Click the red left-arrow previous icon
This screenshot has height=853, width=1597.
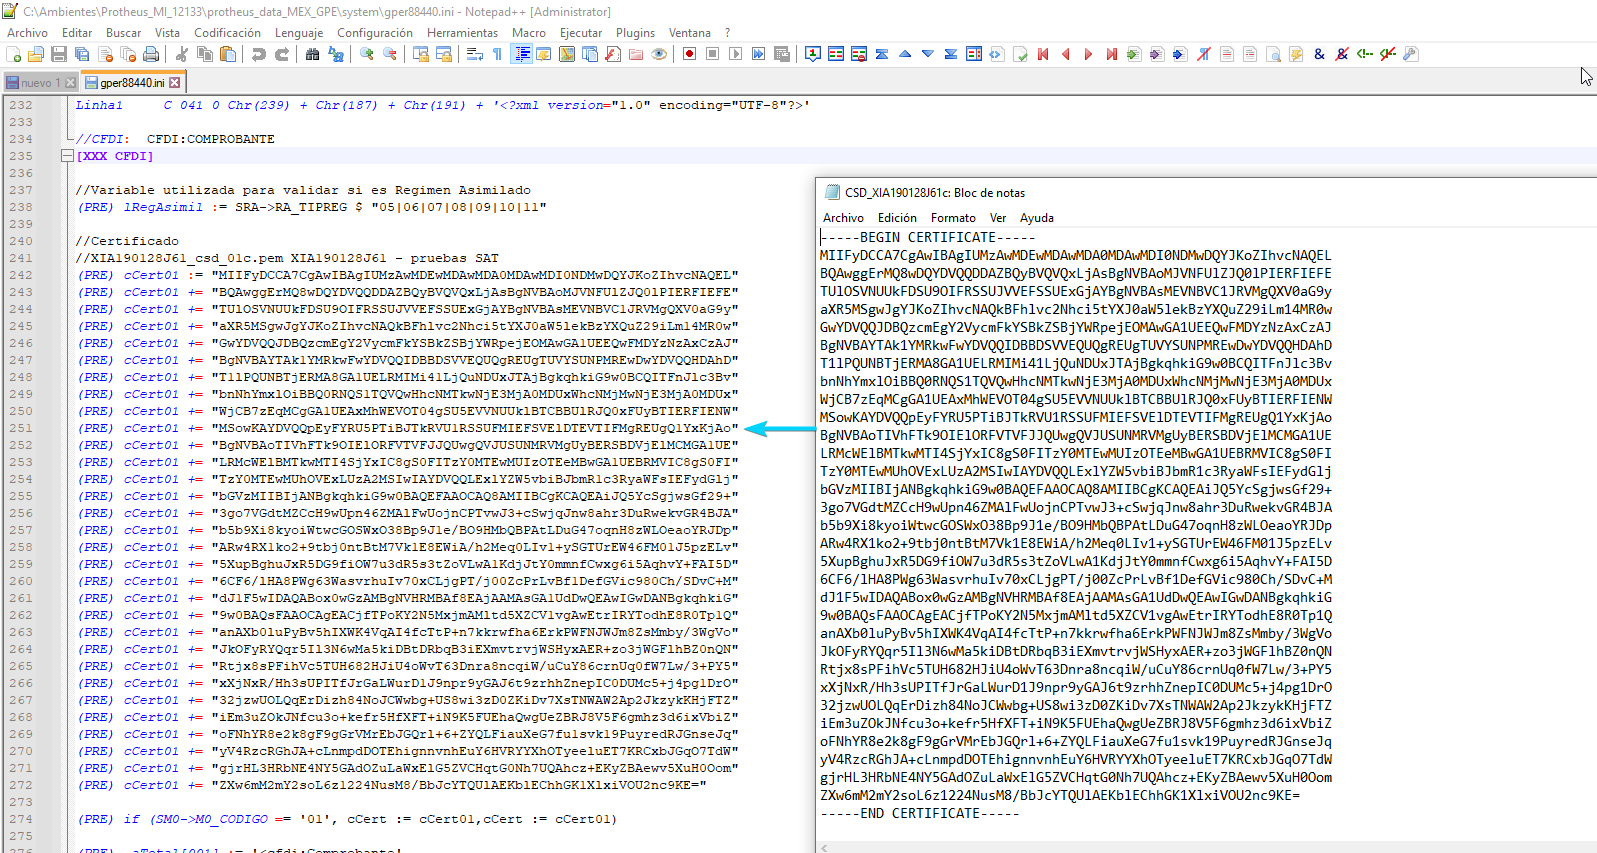[x=1066, y=54]
